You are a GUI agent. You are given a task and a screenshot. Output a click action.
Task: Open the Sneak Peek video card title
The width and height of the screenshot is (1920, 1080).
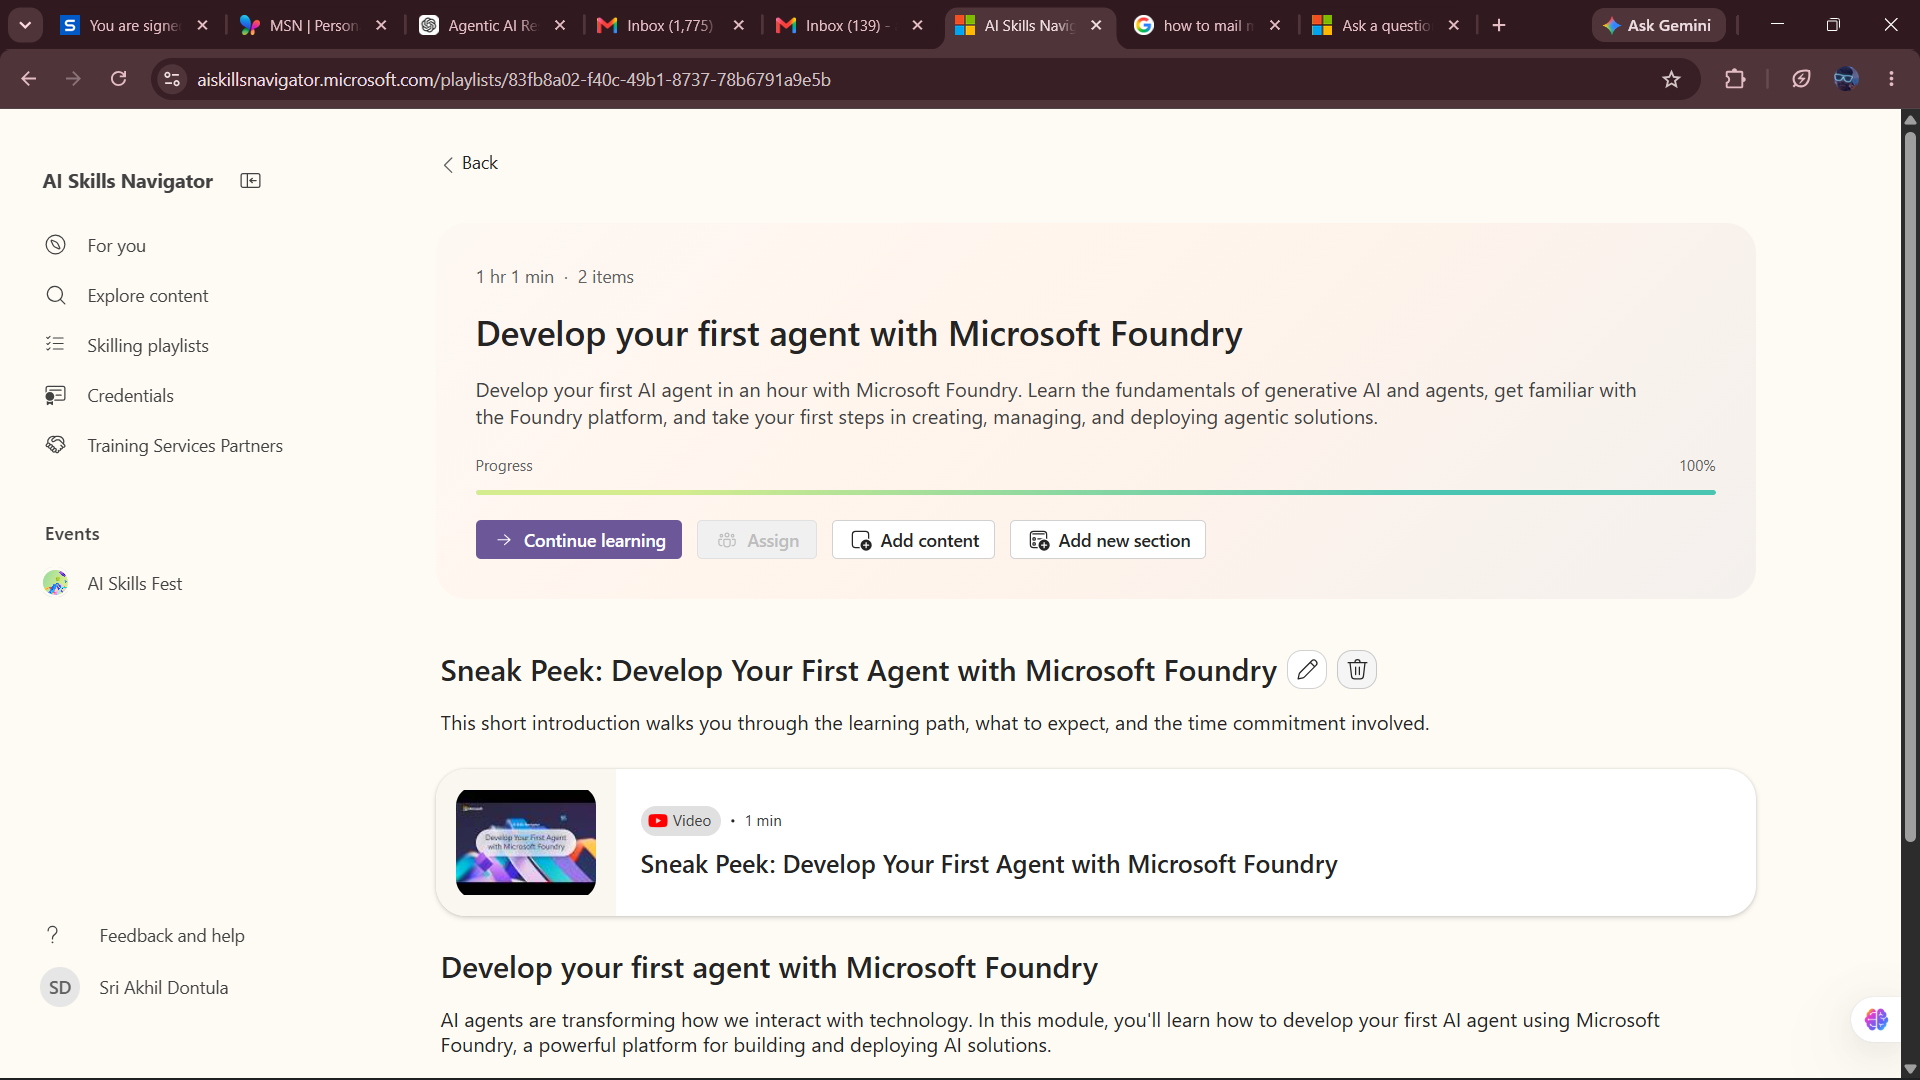coord(989,865)
